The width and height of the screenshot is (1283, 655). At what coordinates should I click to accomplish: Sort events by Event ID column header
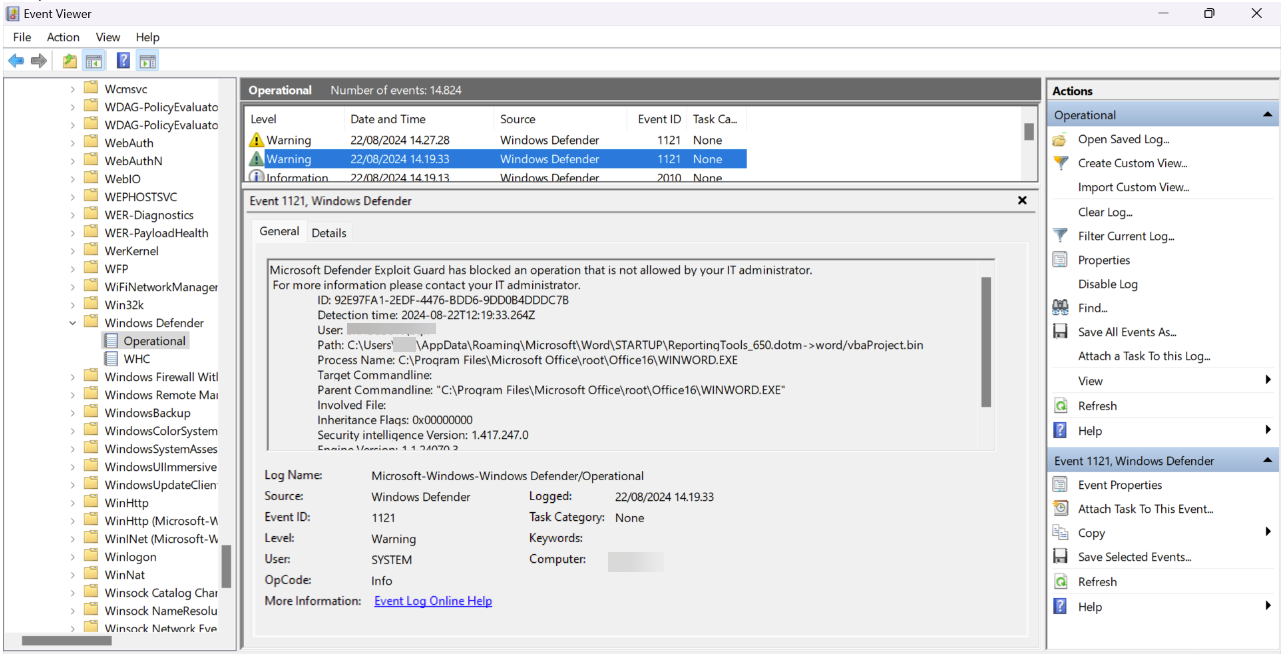click(x=658, y=119)
